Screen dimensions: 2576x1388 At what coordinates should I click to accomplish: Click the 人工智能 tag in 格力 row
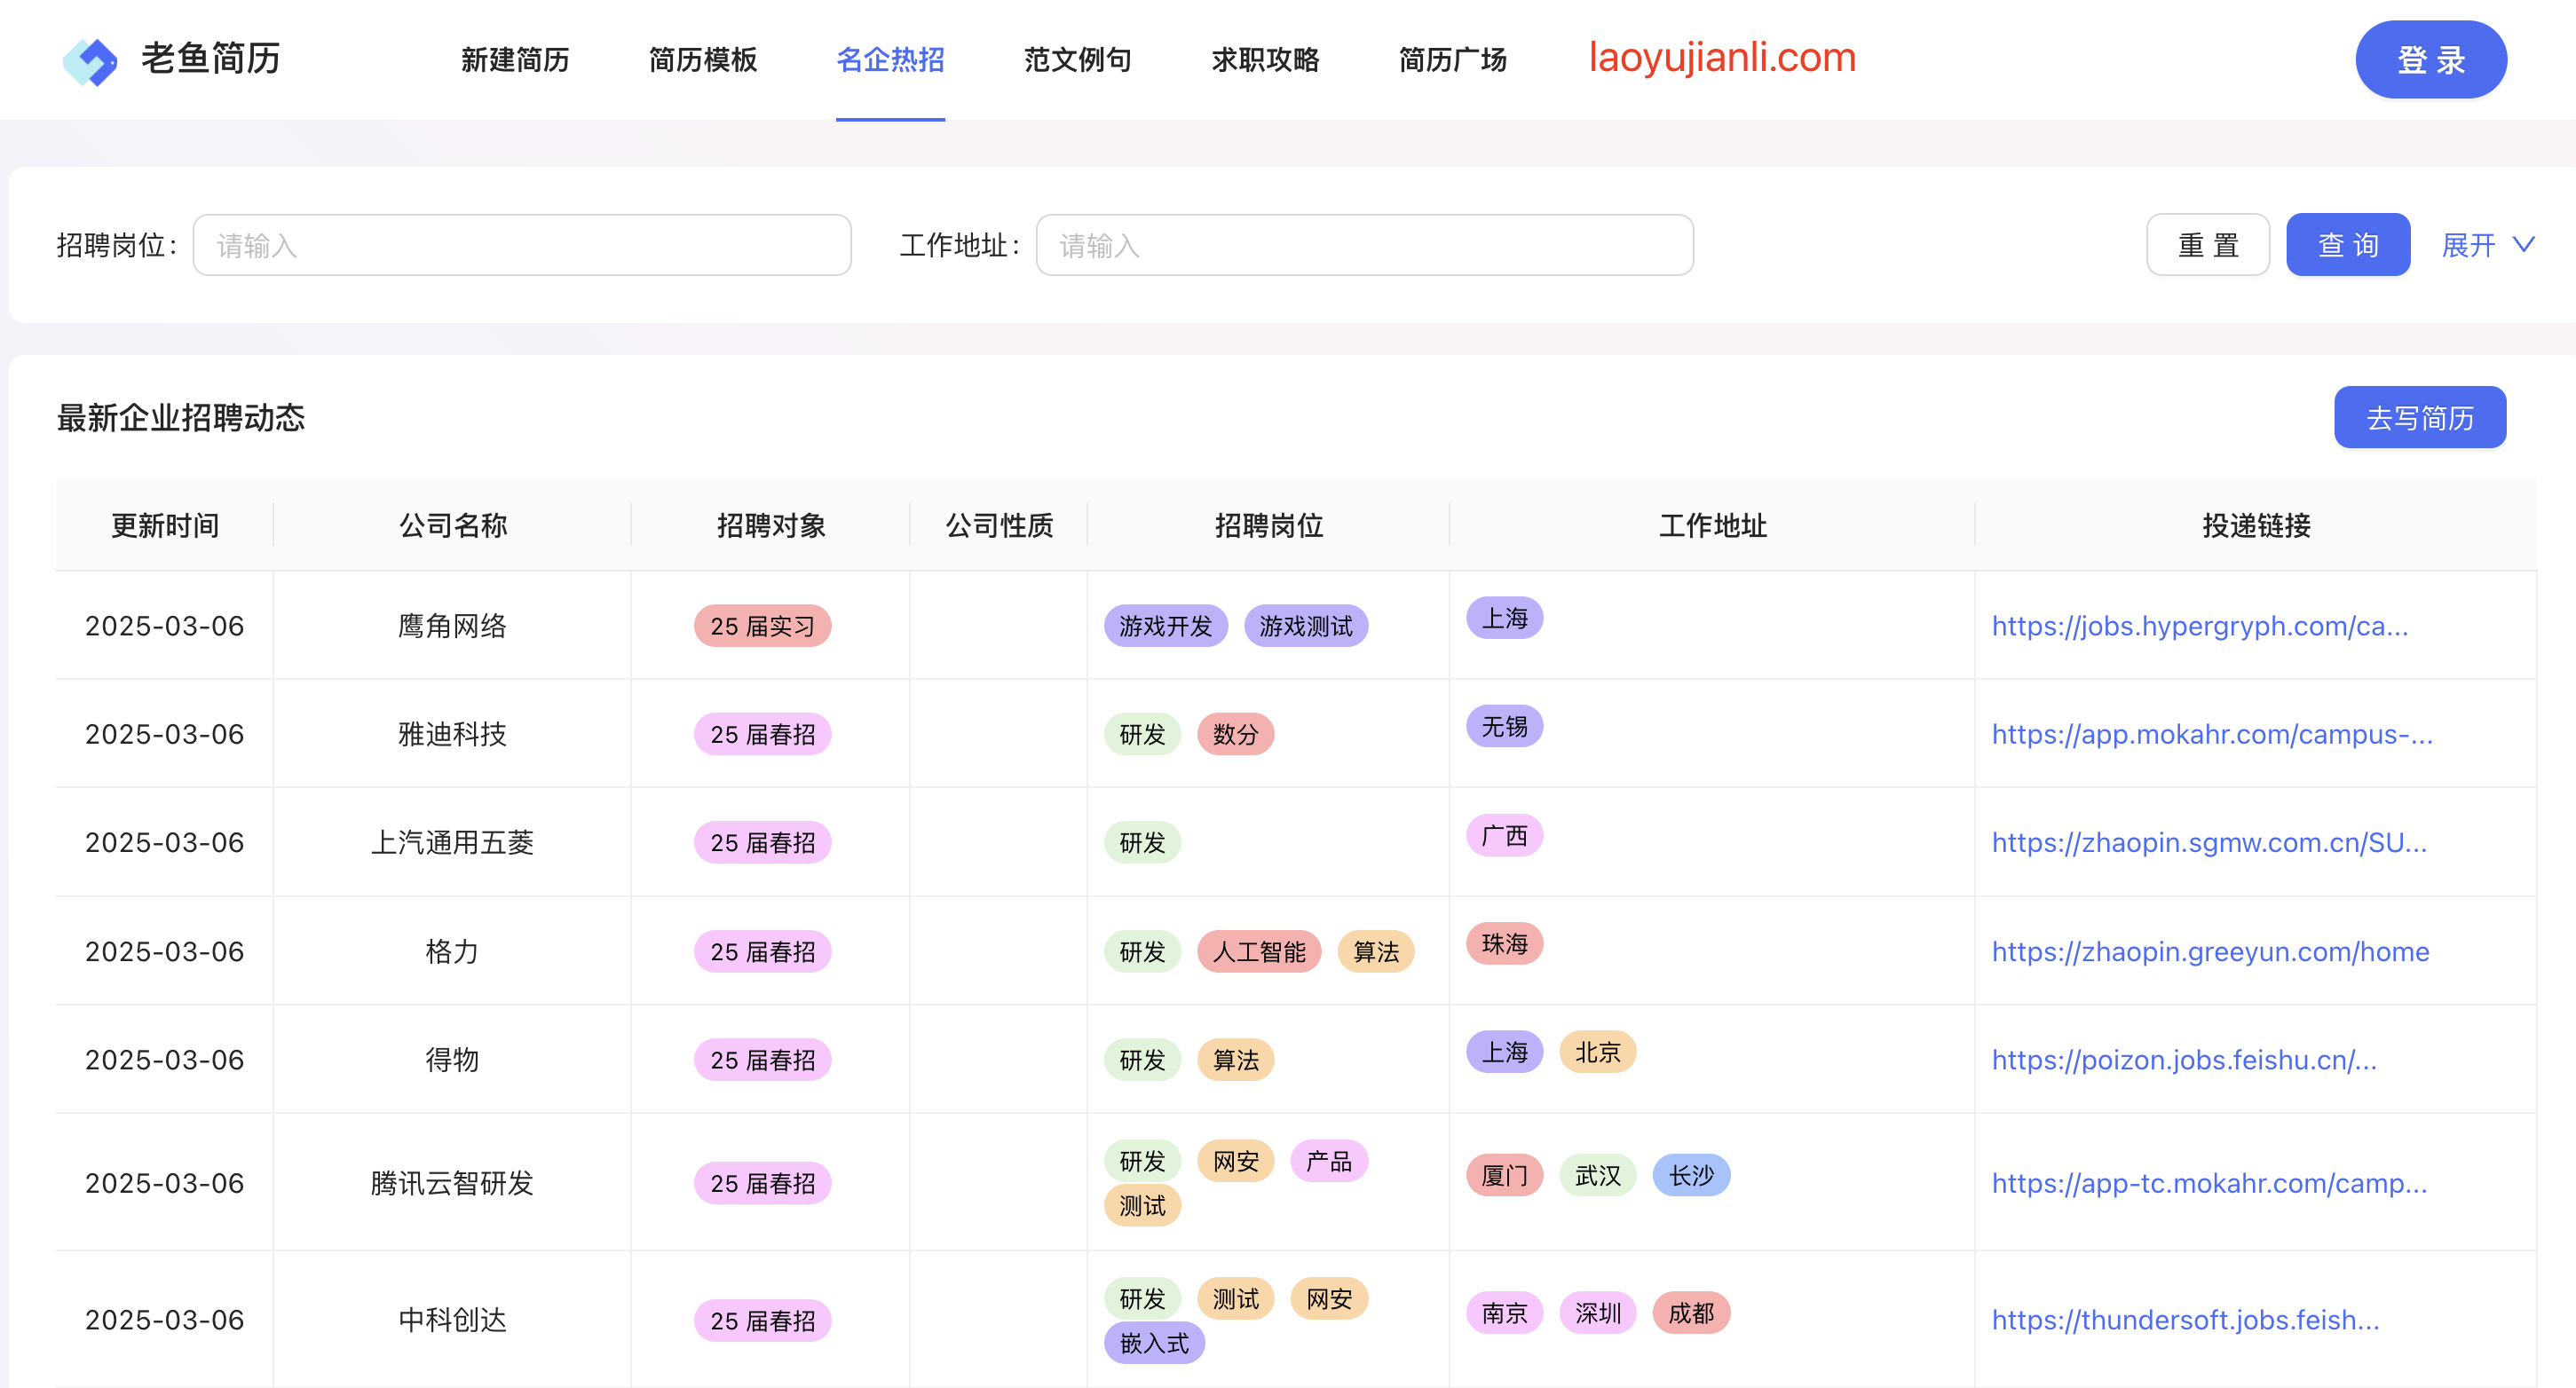point(1258,951)
